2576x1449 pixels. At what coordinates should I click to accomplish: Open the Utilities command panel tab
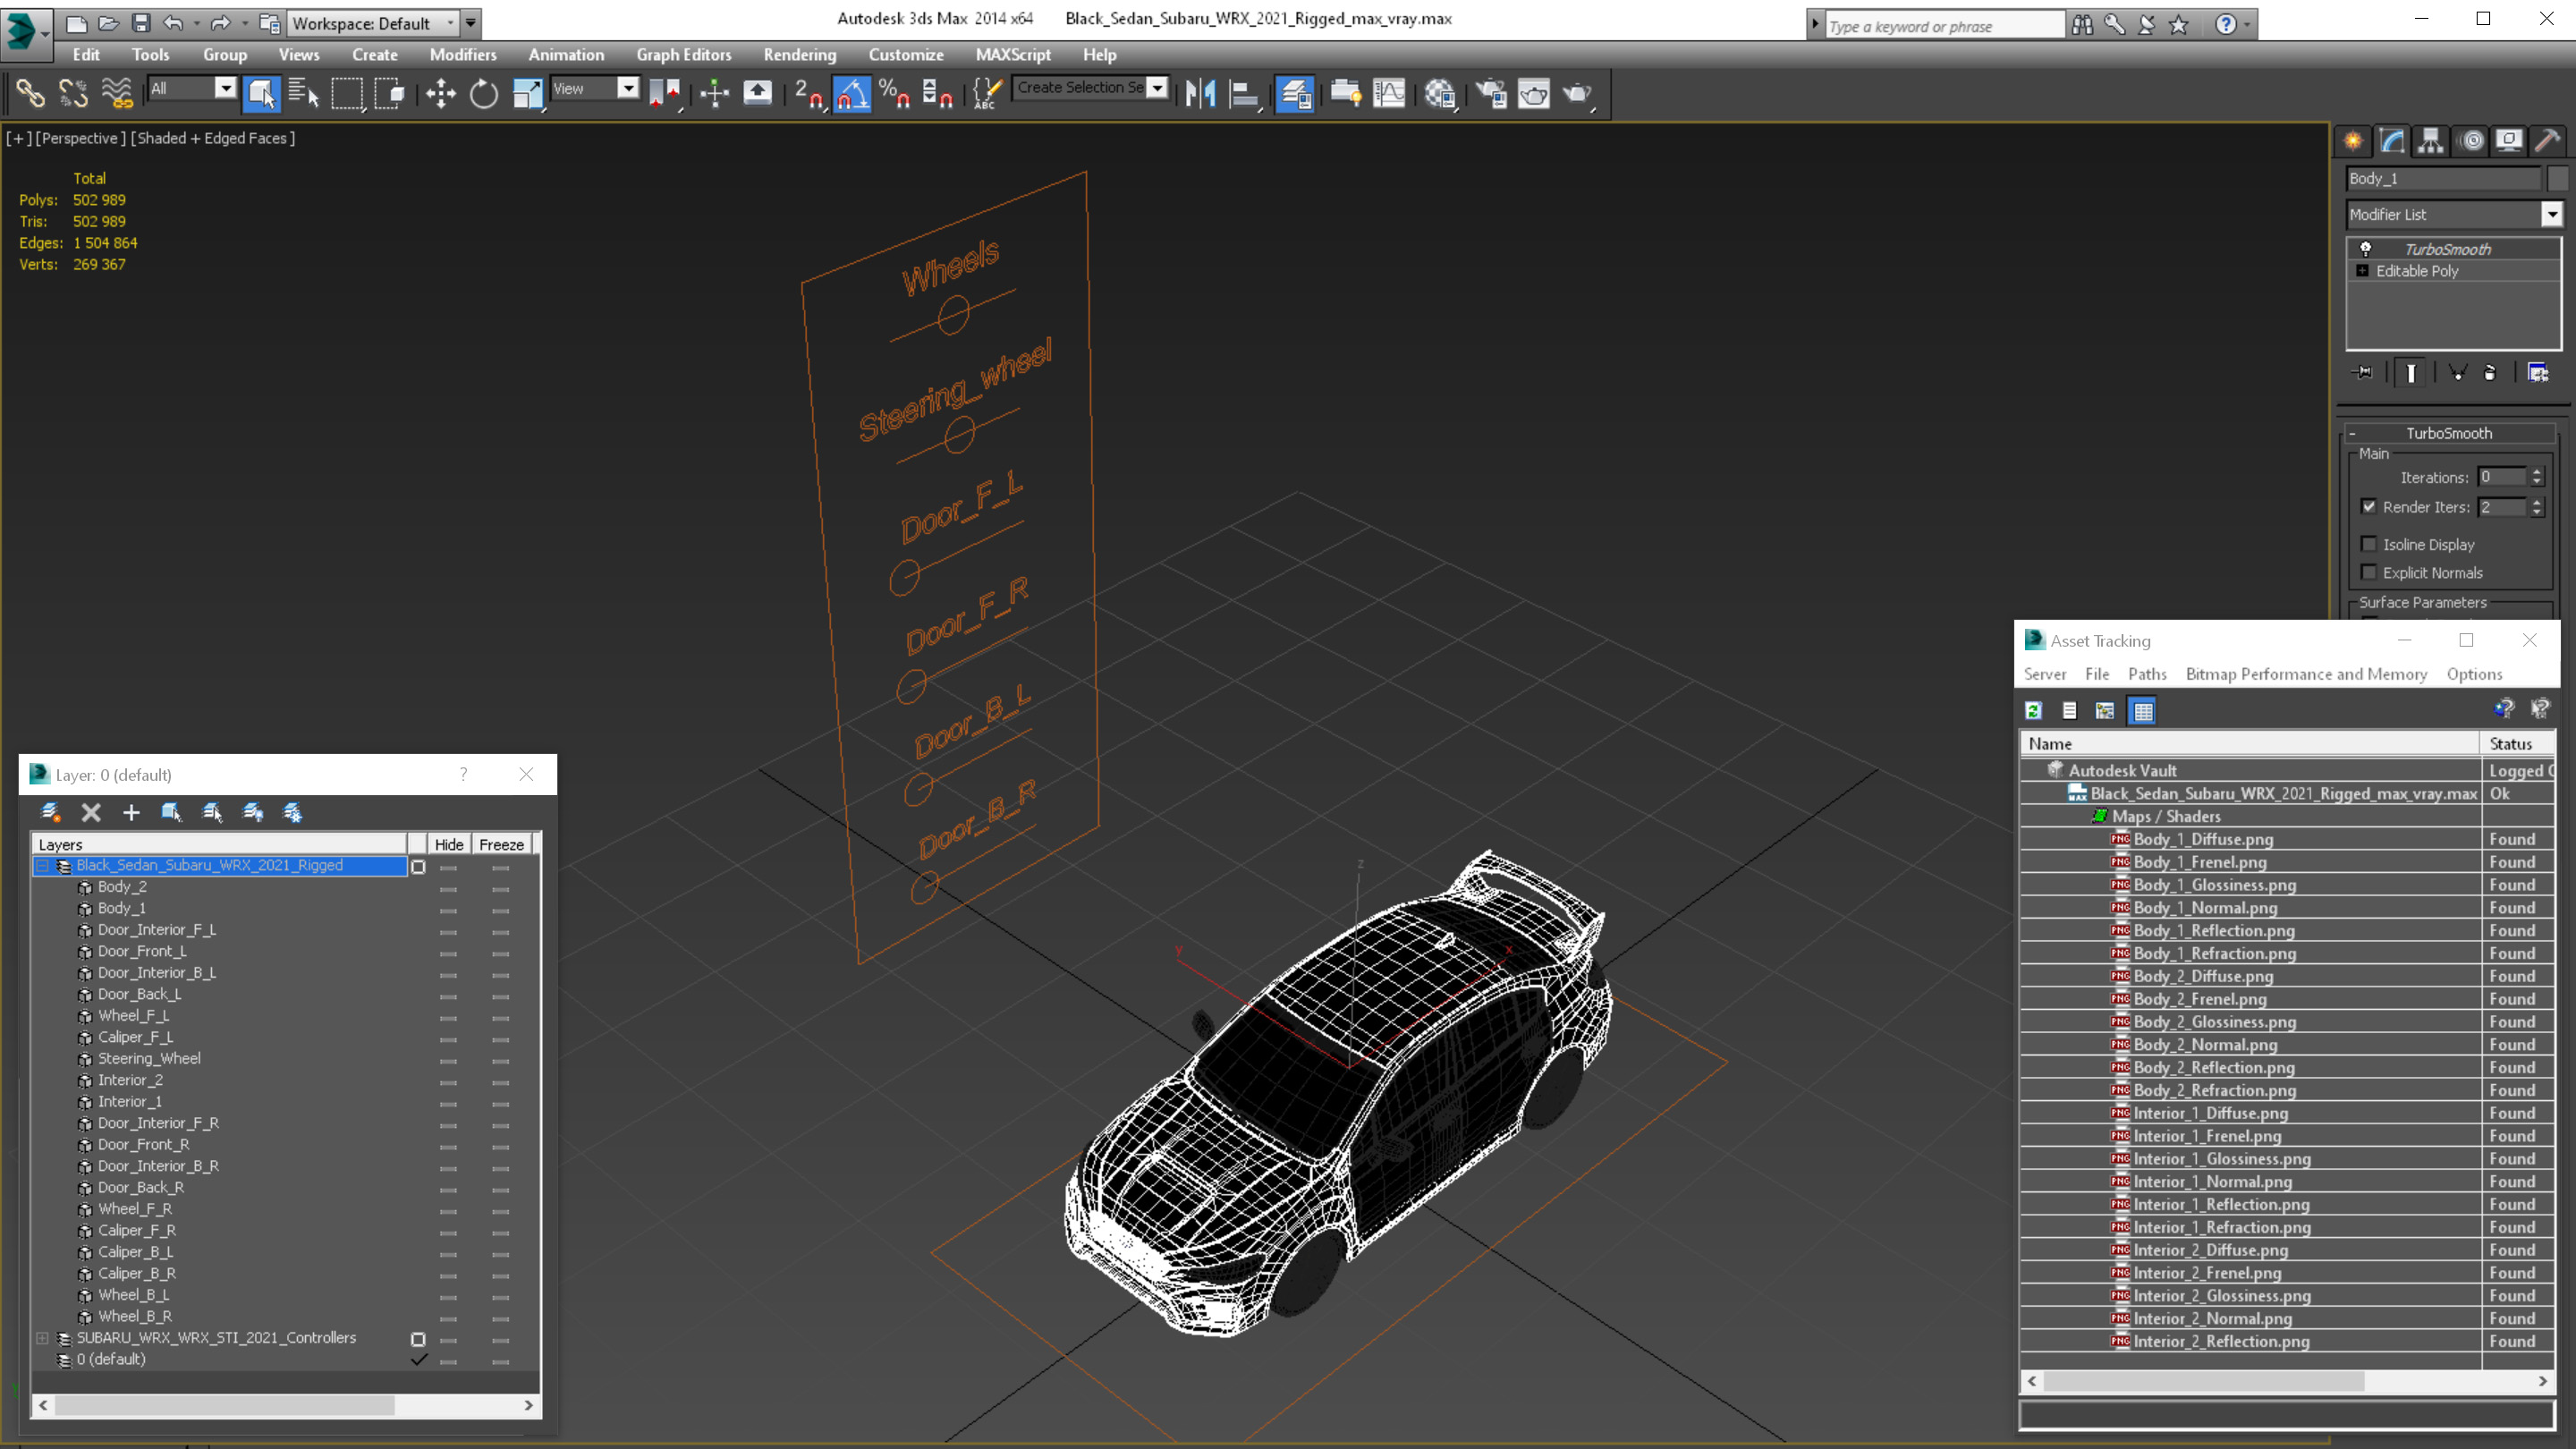click(x=2547, y=141)
